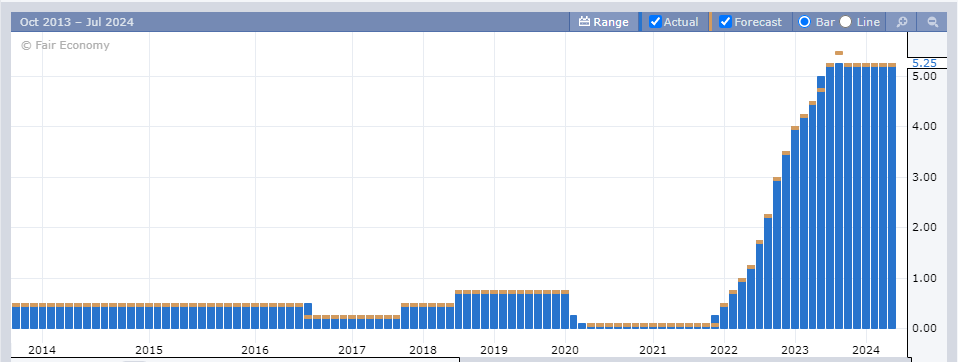This screenshot has width=958, height=362.
Task: Click the 2017 year label
Action: (x=351, y=350)
